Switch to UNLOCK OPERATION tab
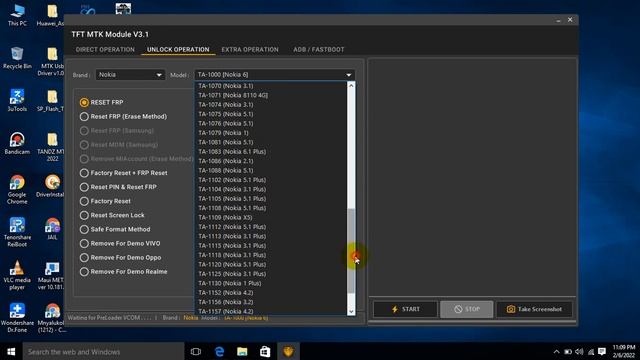Image resolution: width=640 pixels, height=360 pixels. click(x=178, y=49)
